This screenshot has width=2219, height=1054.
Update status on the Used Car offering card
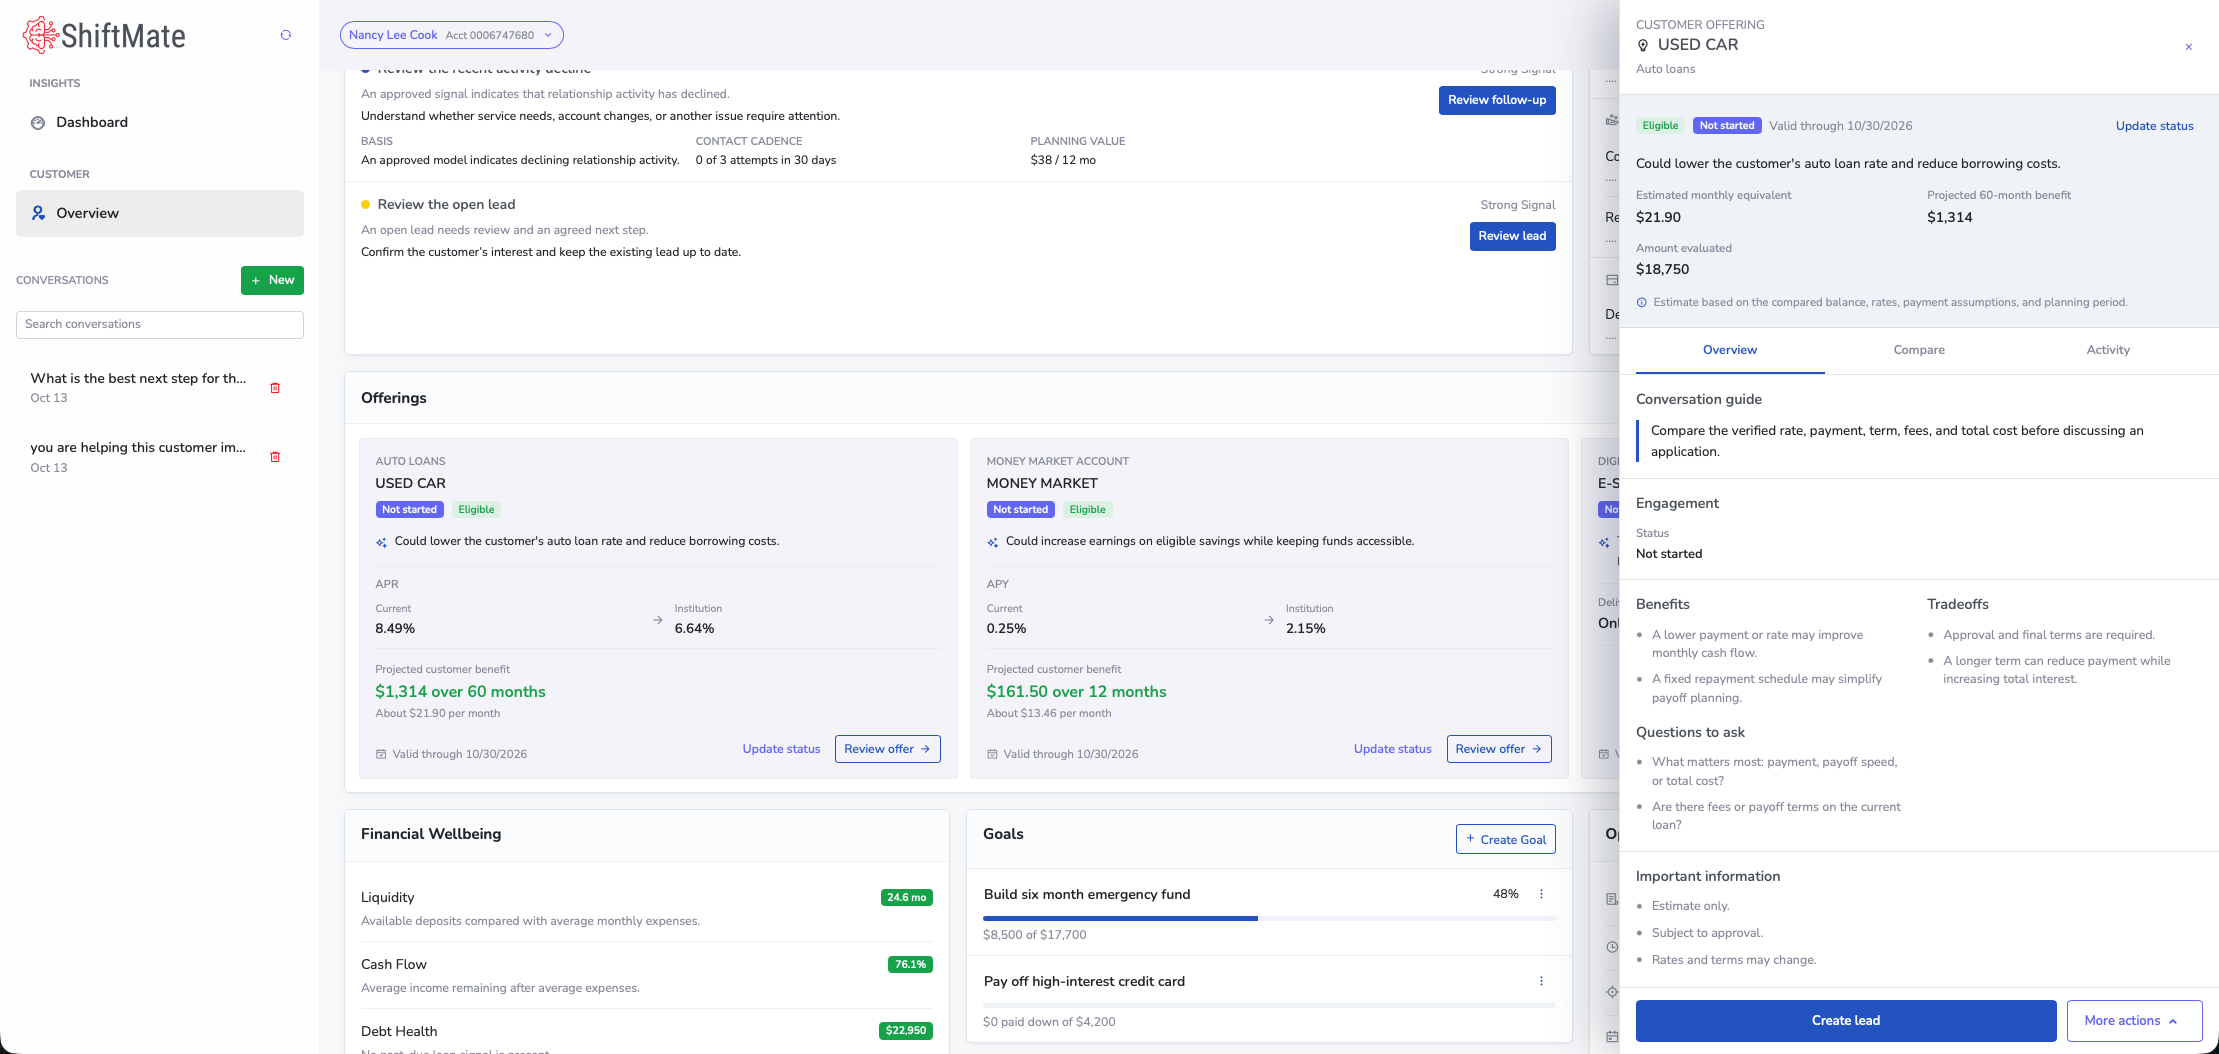tap(781, 749)
